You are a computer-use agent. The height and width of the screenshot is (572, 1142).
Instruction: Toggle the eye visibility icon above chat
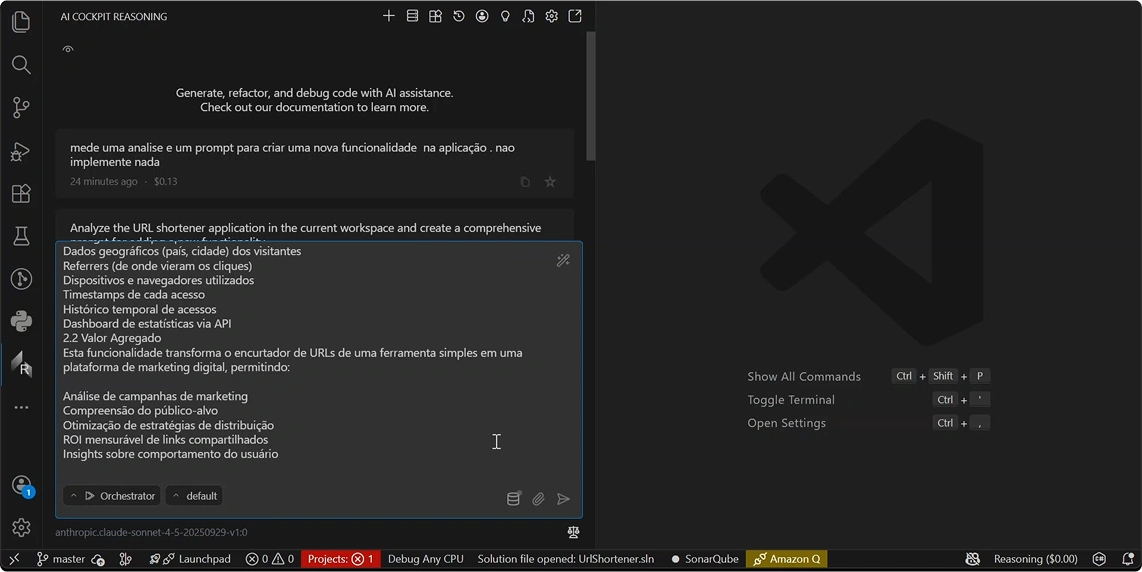click(x=68, y=49)
